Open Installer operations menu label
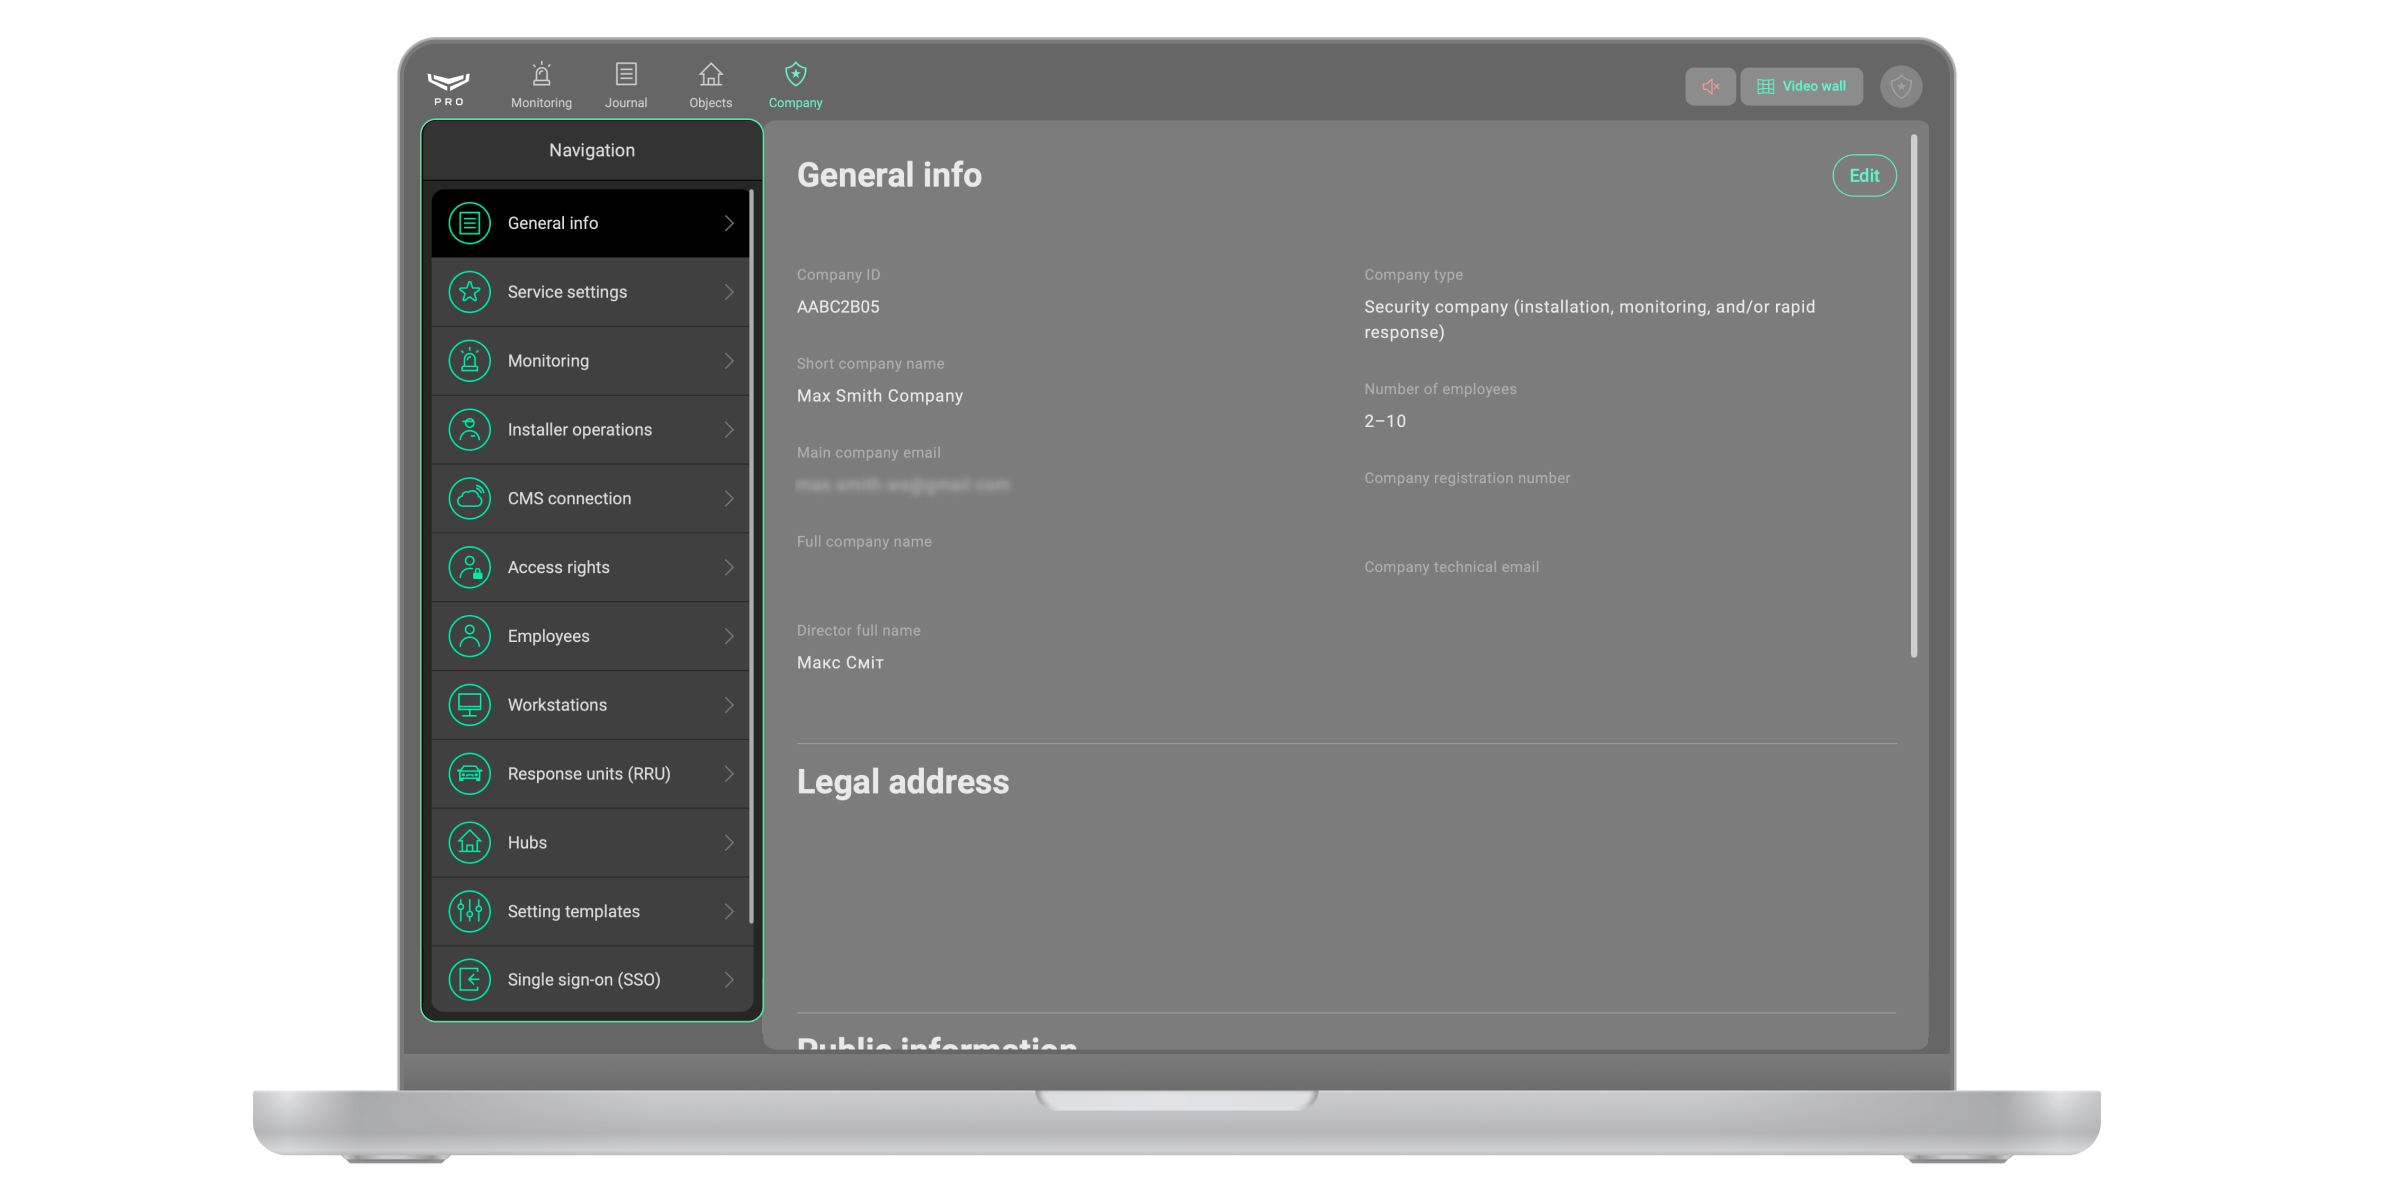 coord(580,430)
